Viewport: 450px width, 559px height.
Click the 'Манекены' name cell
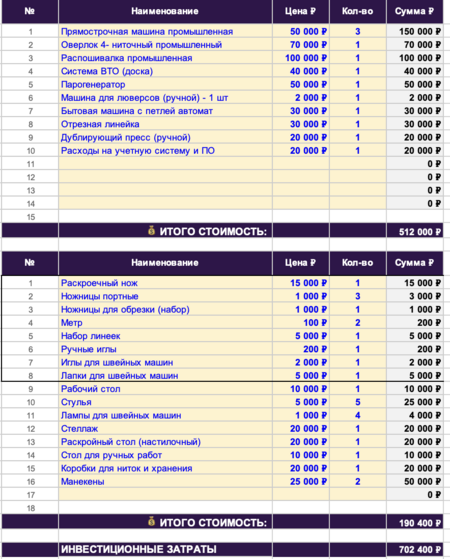(x=165, y=481)
